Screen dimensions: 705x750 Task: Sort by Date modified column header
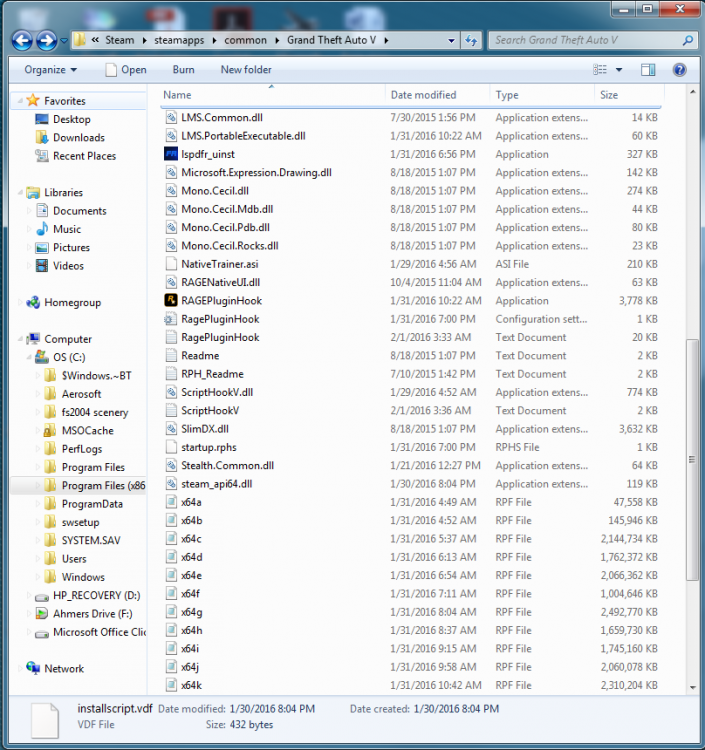tap(438, 95)
